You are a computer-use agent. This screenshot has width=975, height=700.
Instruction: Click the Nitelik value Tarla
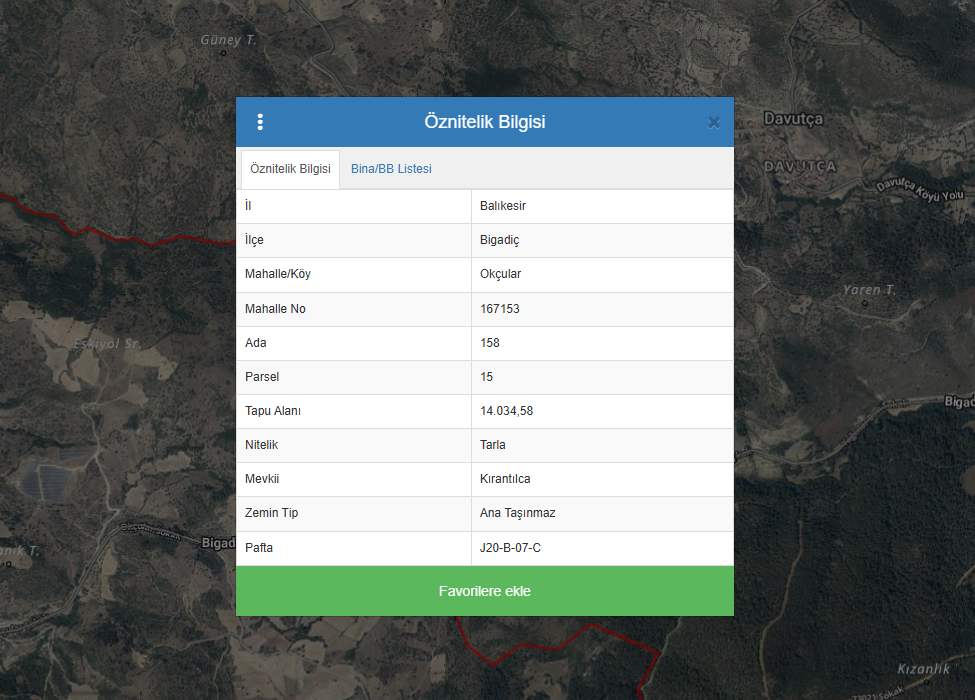493,445
